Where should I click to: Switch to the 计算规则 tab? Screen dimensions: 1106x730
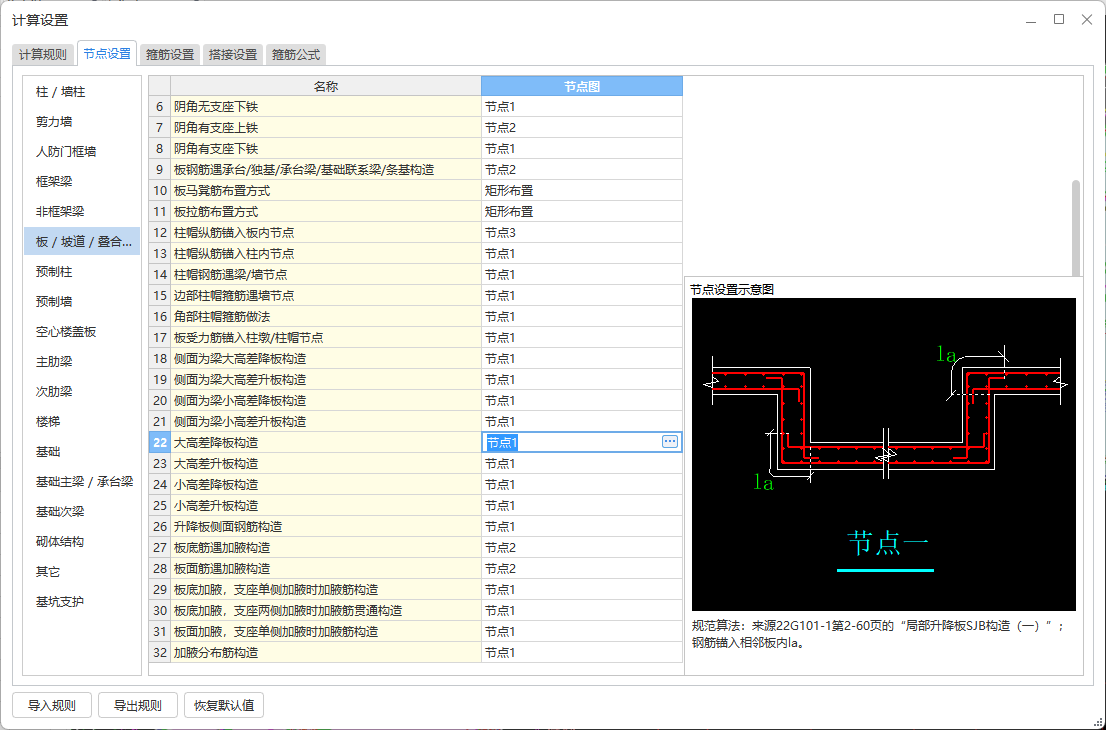point(43,54)
